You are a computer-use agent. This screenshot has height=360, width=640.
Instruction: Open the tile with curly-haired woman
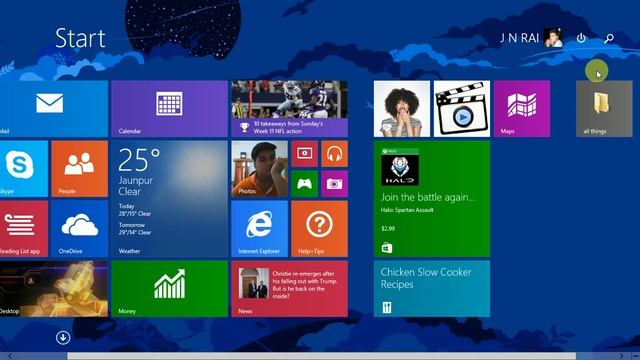(402, 109)
